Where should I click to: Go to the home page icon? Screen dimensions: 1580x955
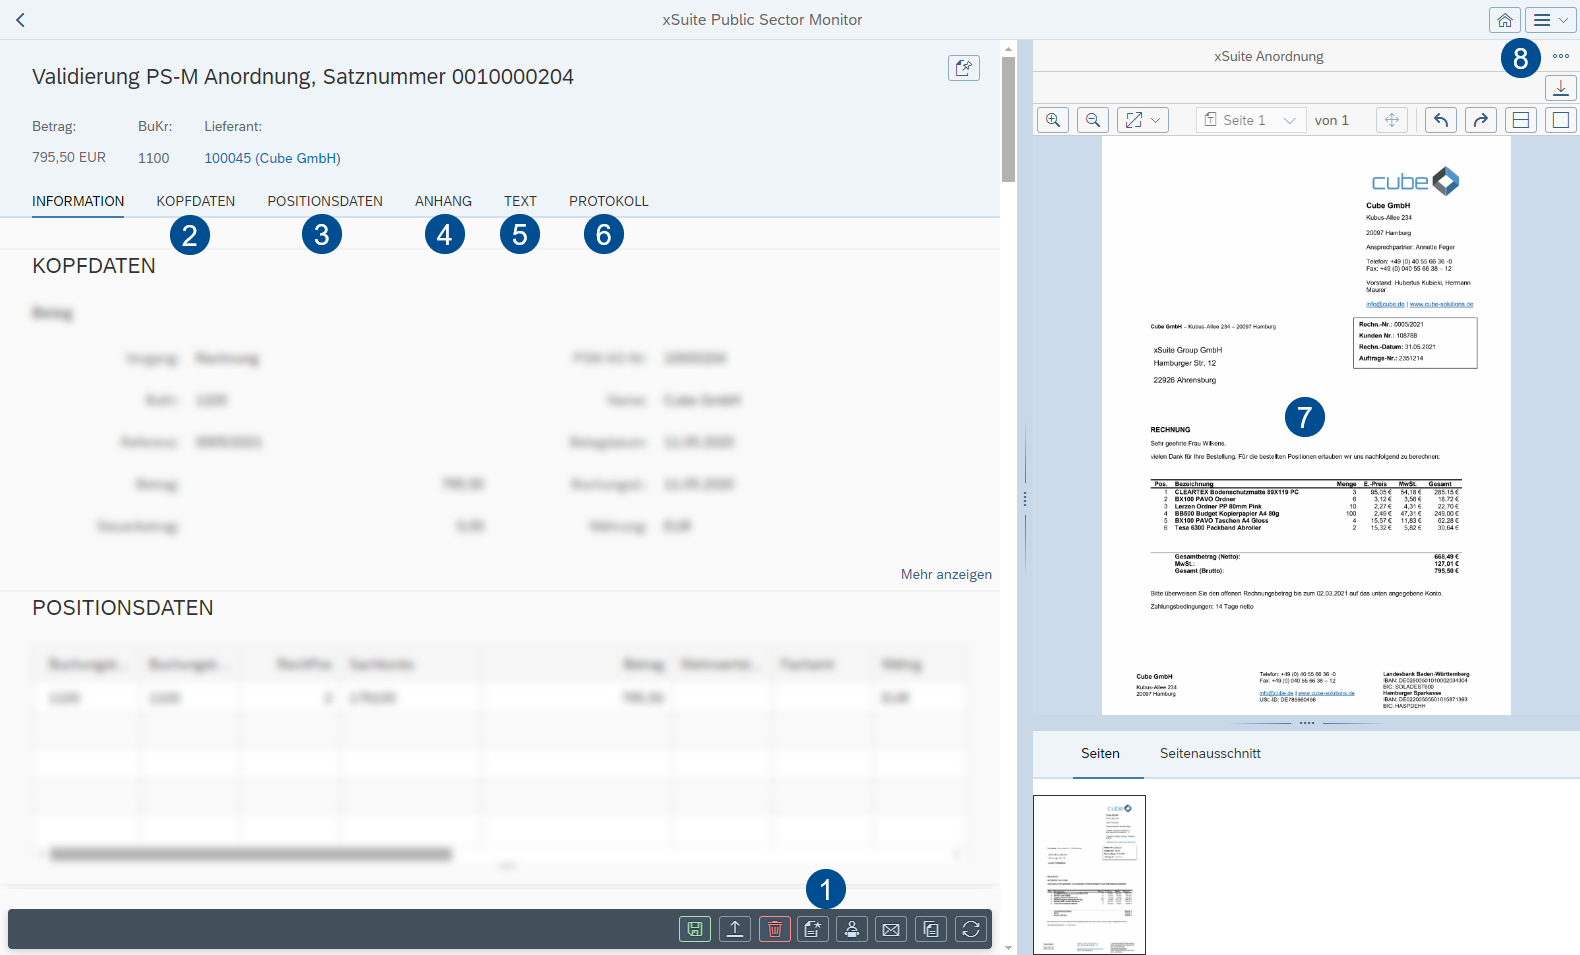click(1504, 20)
